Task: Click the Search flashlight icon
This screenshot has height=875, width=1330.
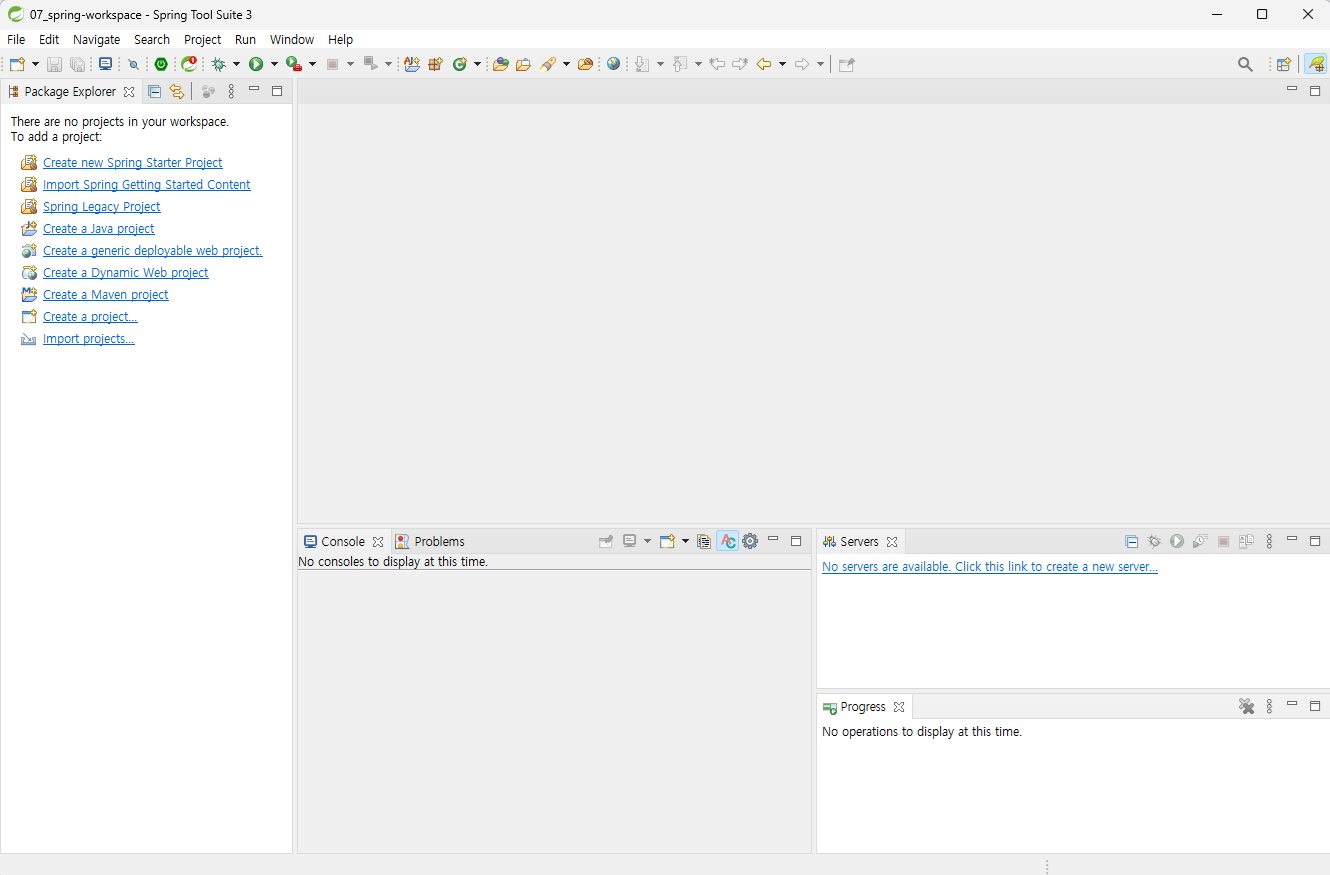Action: [548, 64]
